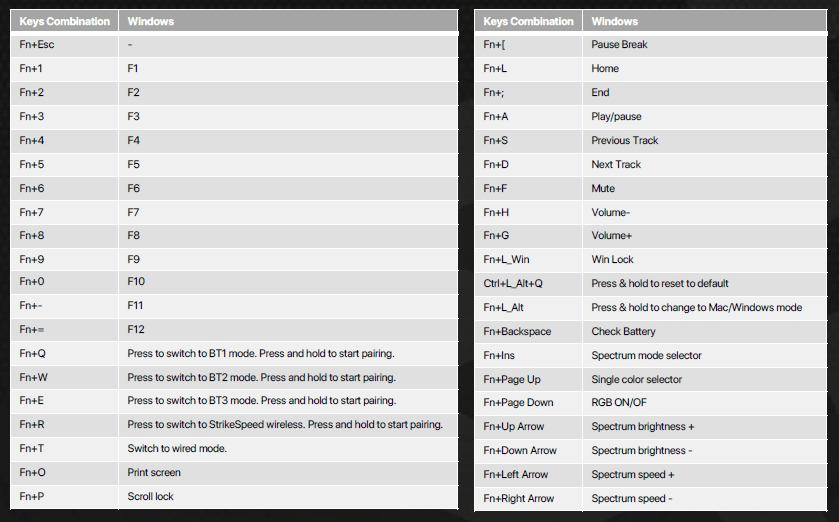Select the "Ctrl+L_Alt+Q" key combination cell
839x522 pixels.
click(x=512, y=284)
